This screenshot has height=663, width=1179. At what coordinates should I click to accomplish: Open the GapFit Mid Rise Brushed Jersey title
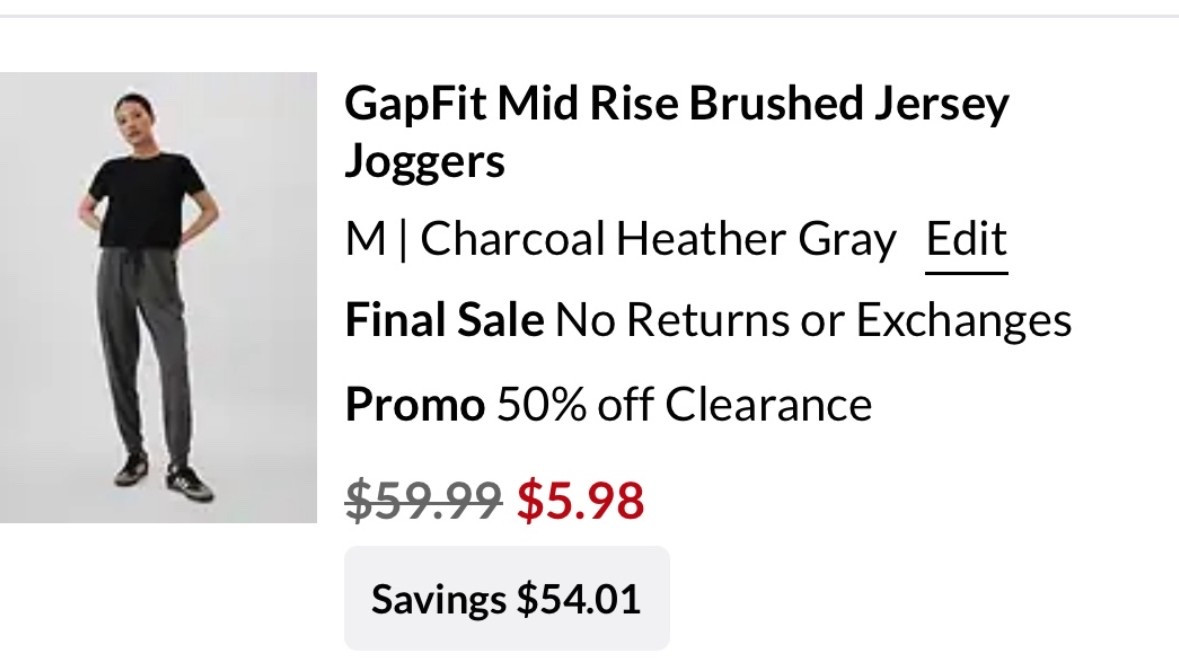coord(676,104)
